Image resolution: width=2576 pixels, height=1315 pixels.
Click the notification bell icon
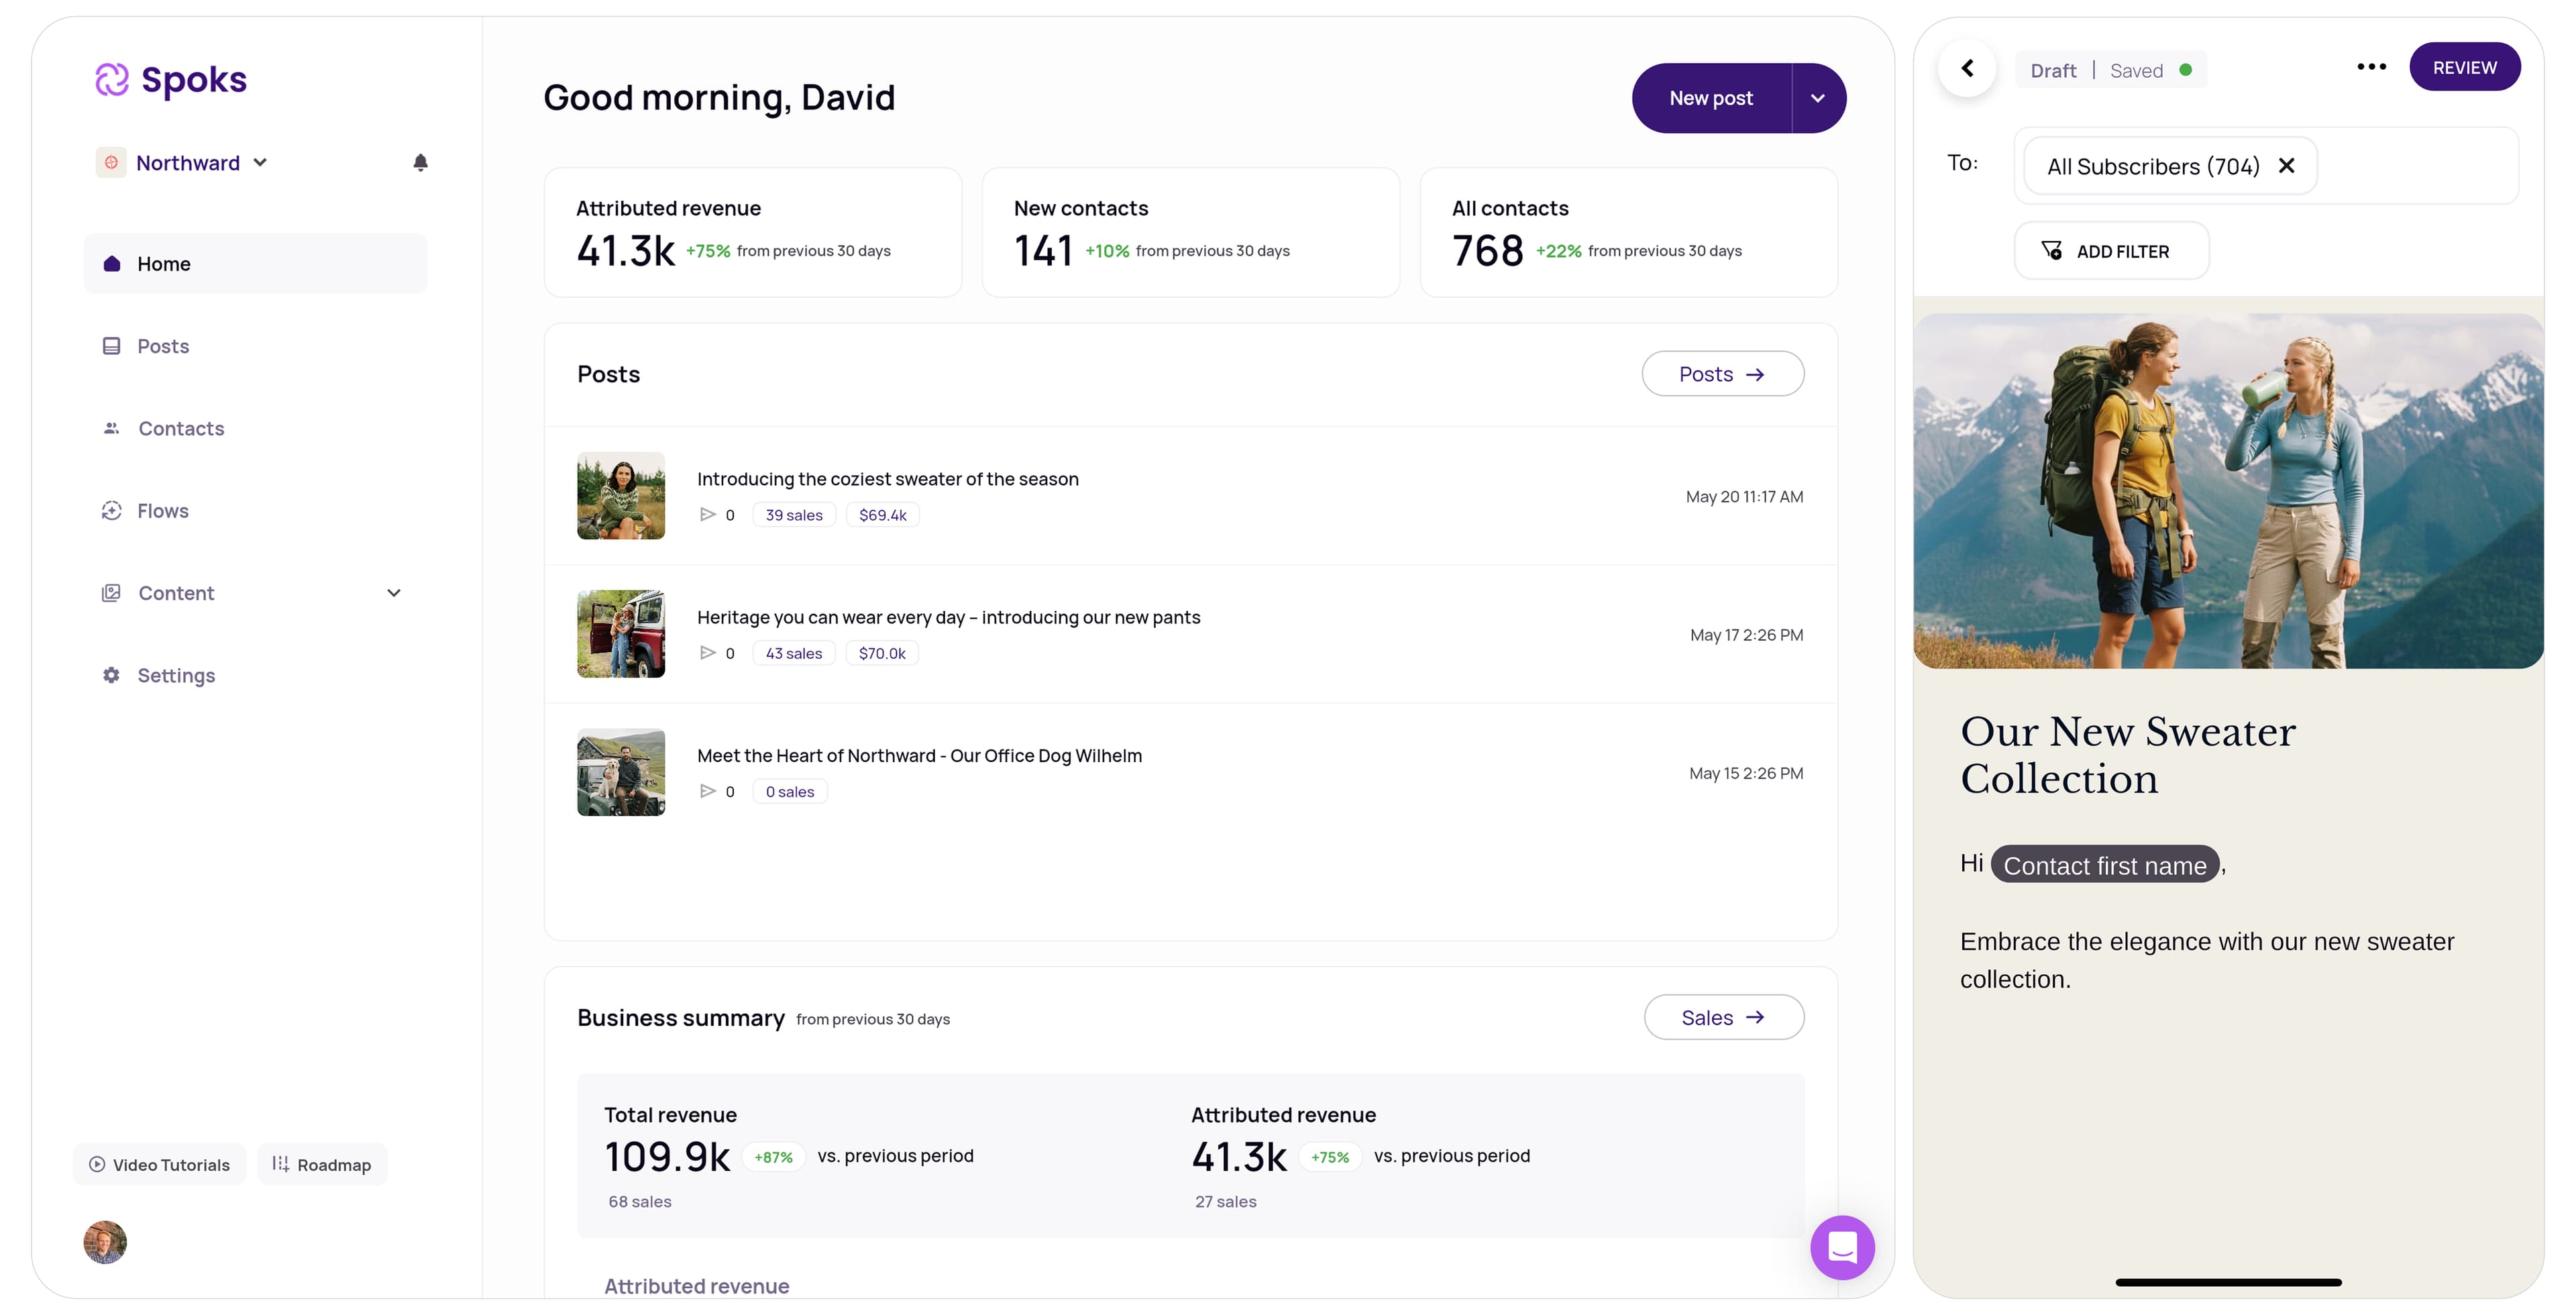pyautogui.click(x=420, y=162)
